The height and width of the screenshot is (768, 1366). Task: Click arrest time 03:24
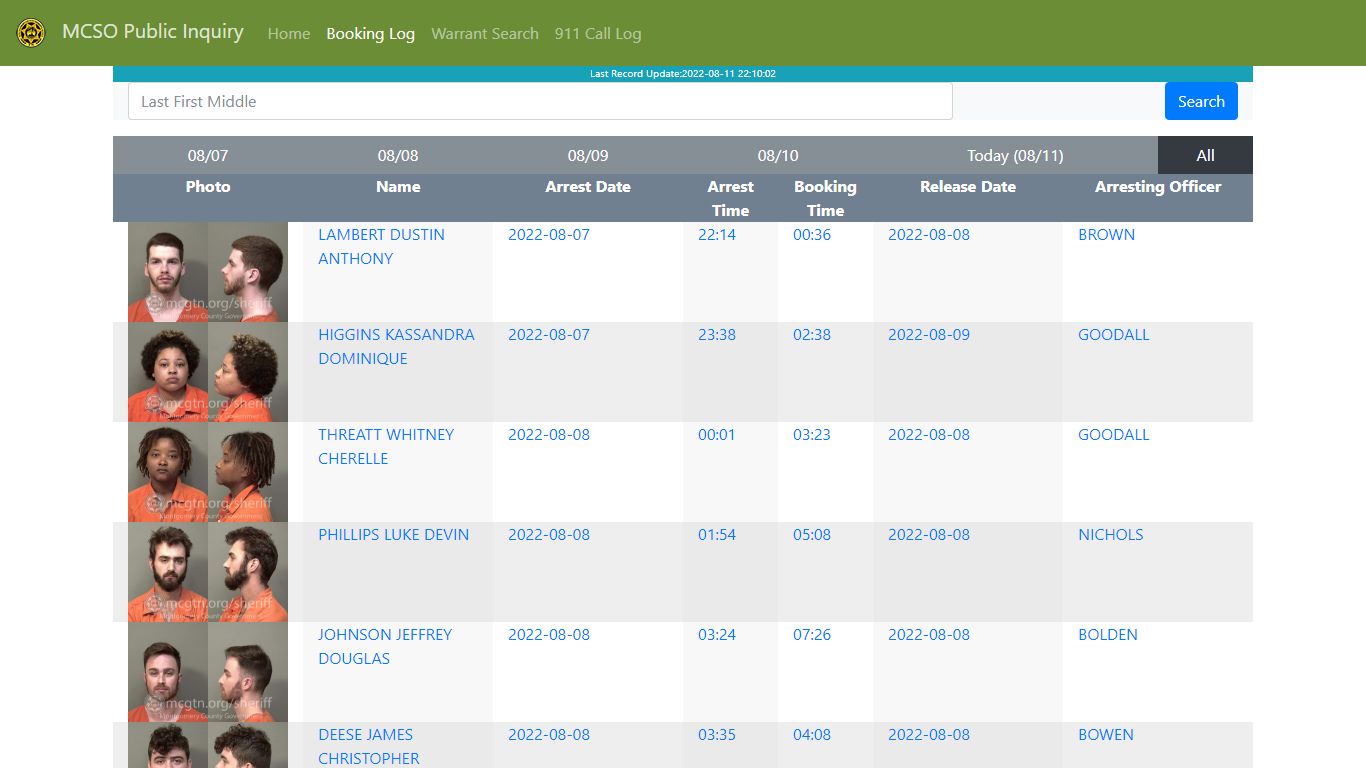717,634
